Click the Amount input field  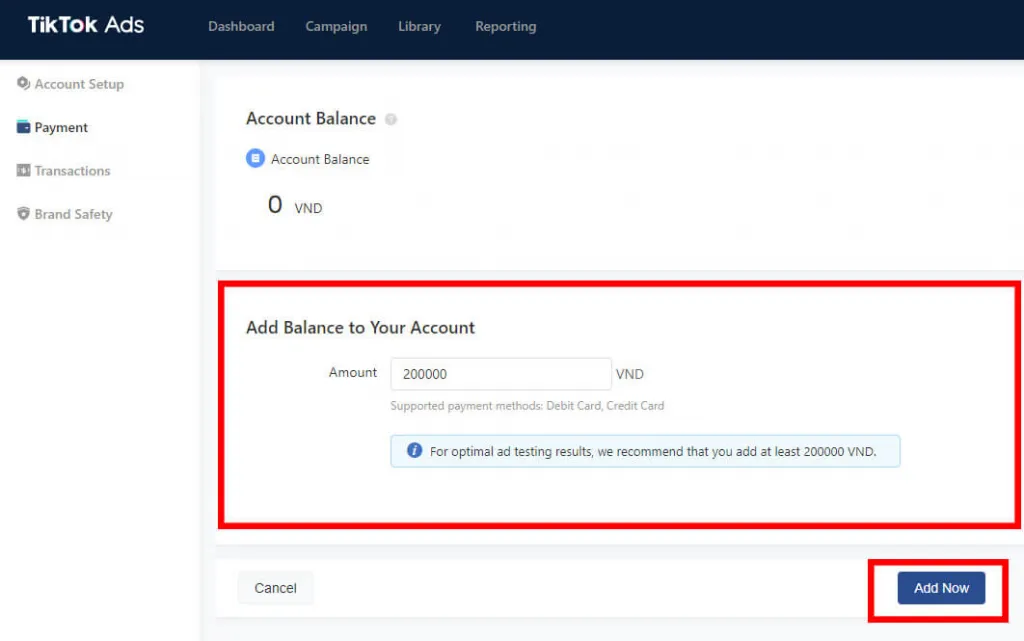point(500,374)
